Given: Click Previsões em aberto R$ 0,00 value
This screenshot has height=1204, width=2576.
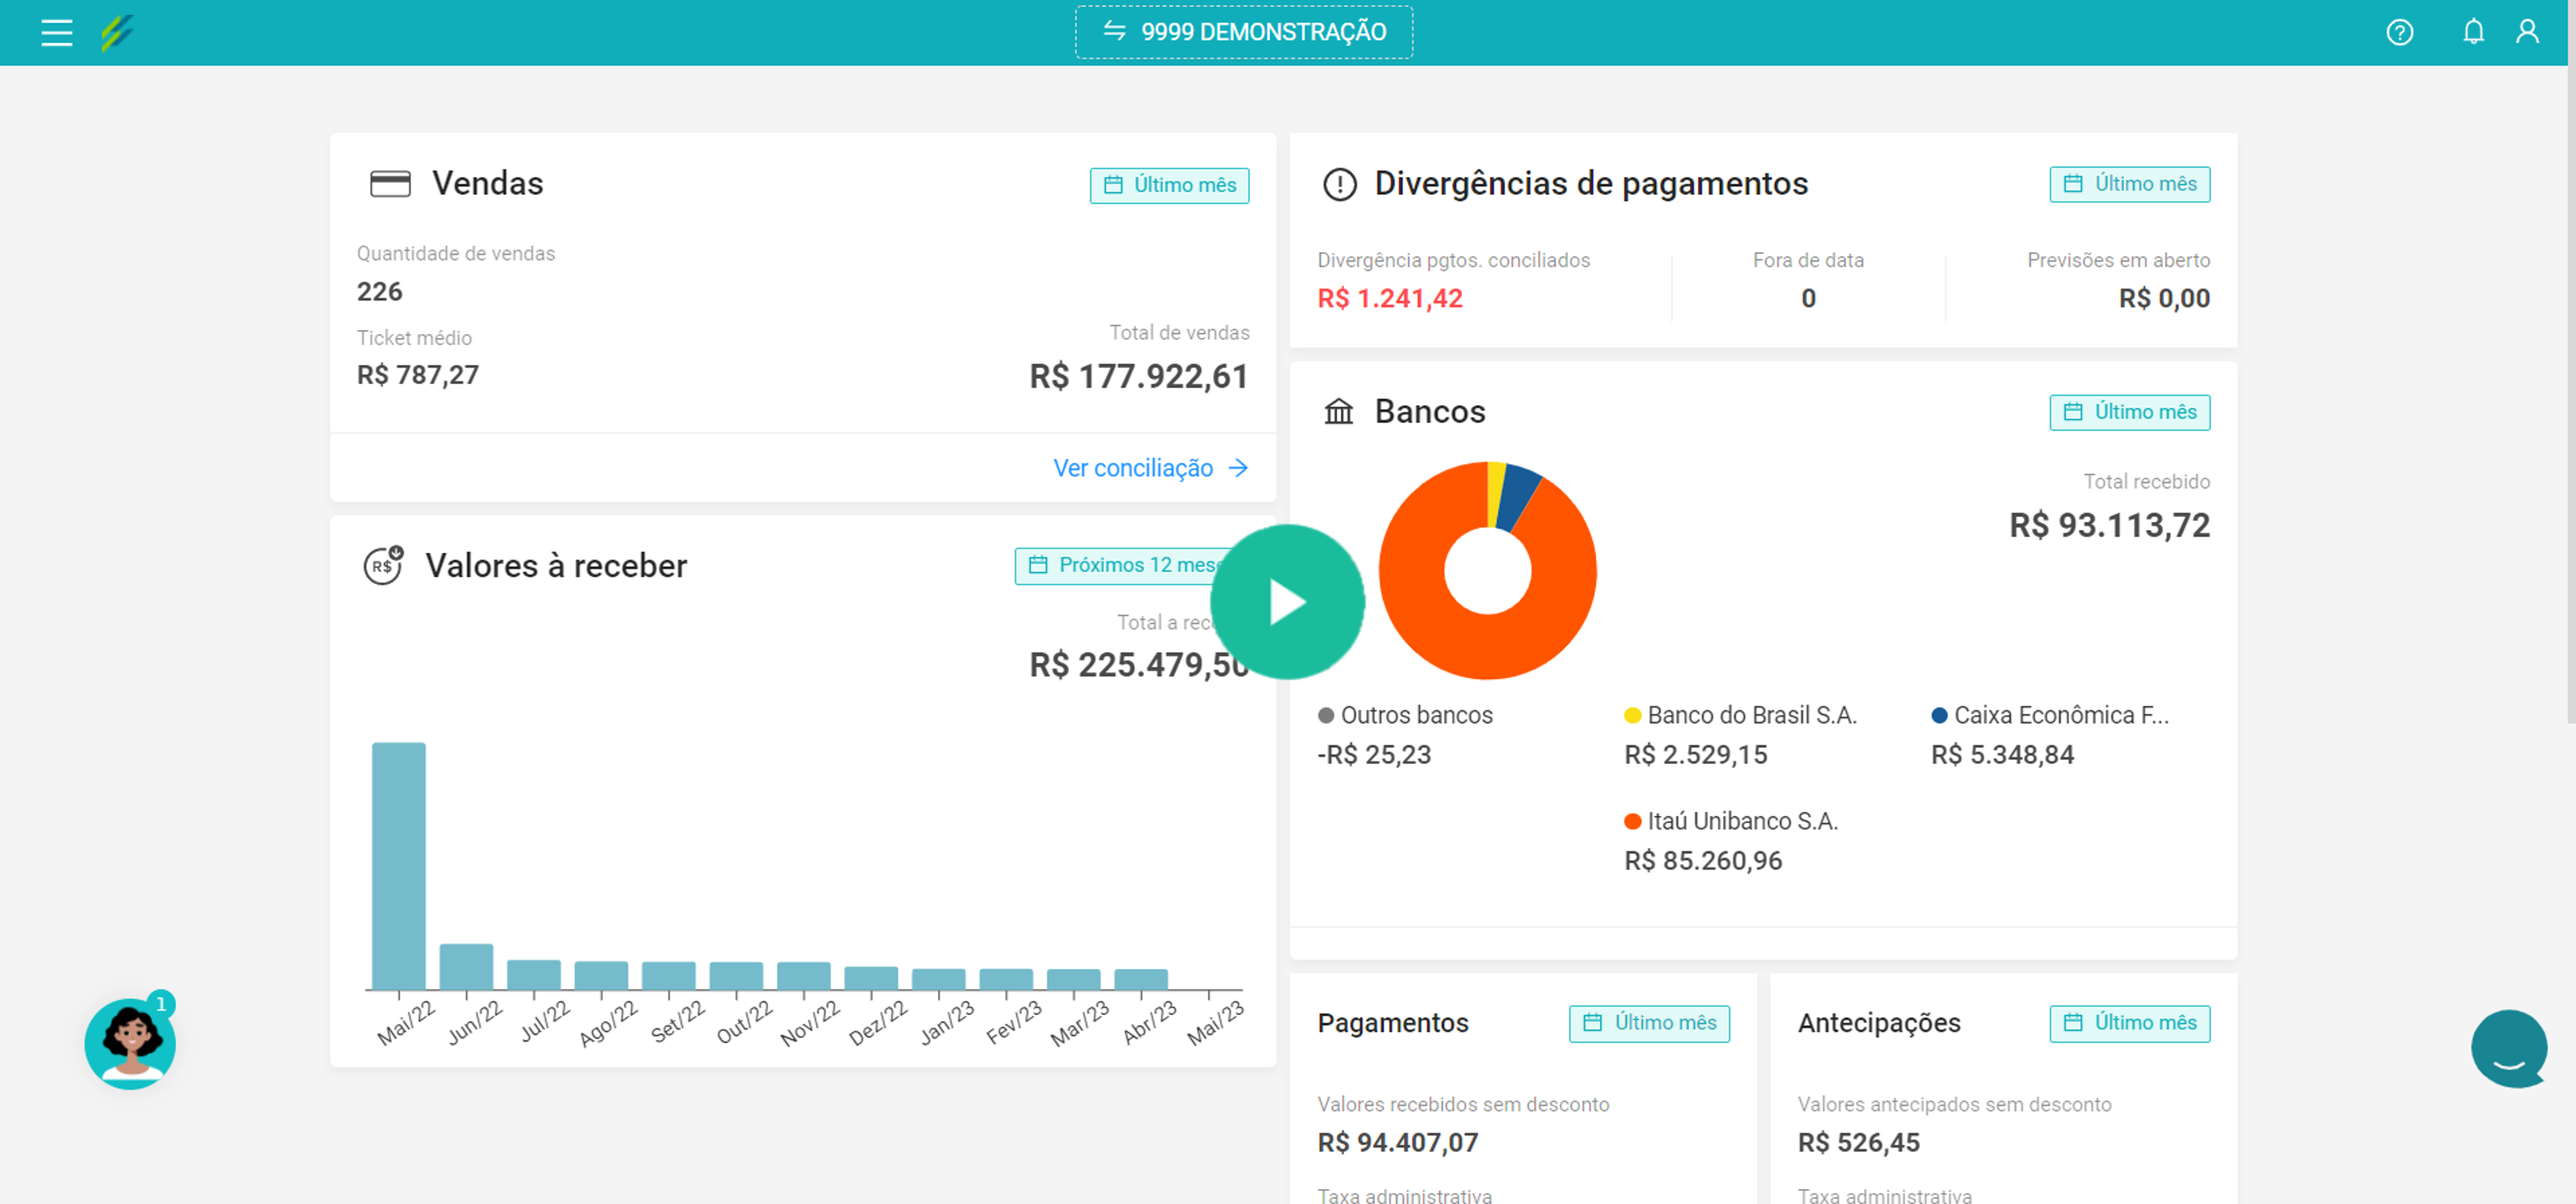Looking at the screenshot, I should click(x=2164, y=299).
